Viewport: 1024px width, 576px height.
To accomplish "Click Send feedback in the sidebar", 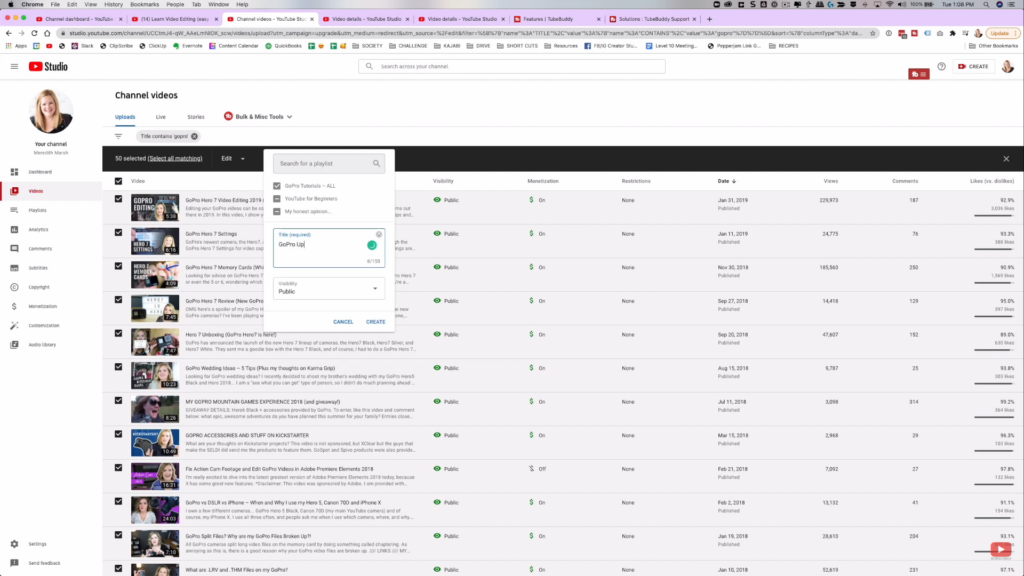I will (x=44, y=563).
